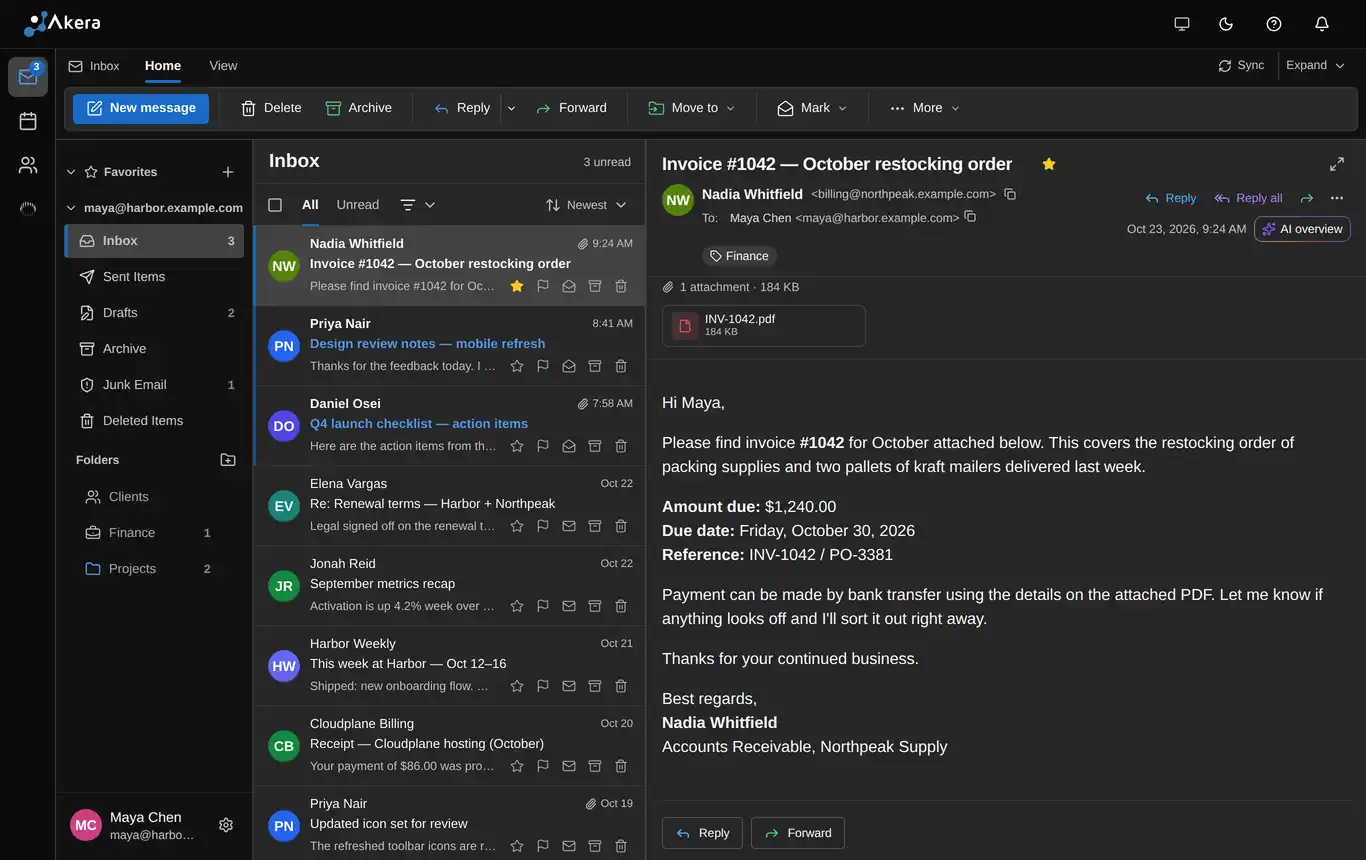
Task: Star the Cloudplane Billing receipt email
Action: tap(517, 766)
